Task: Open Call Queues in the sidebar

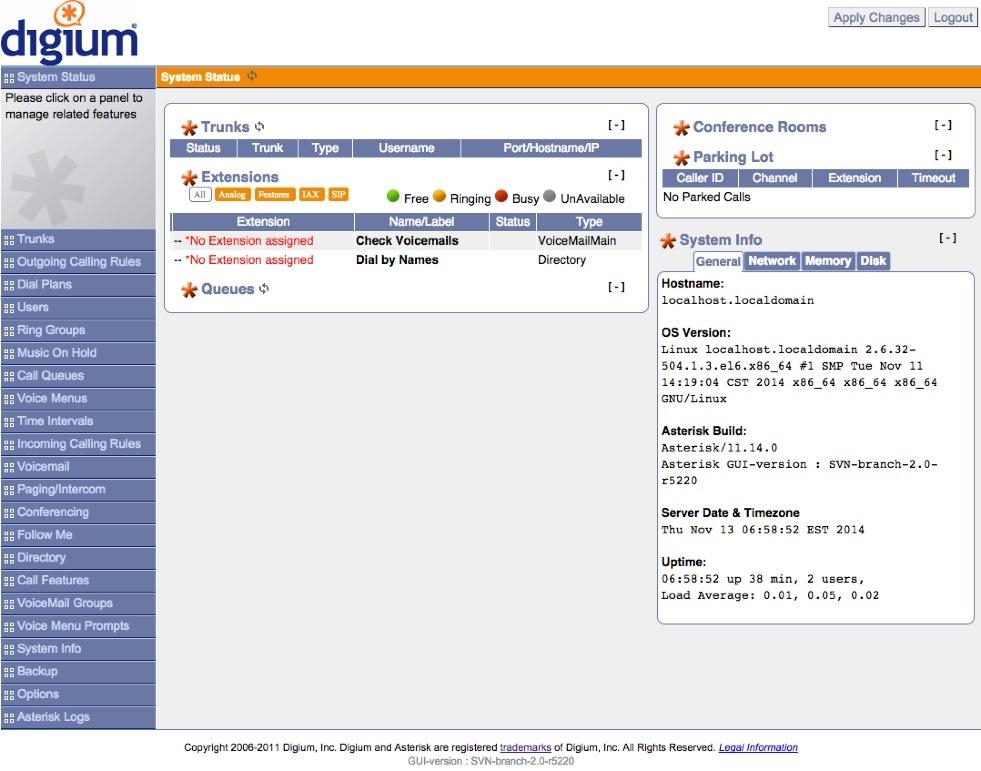Action: point(78,376)
